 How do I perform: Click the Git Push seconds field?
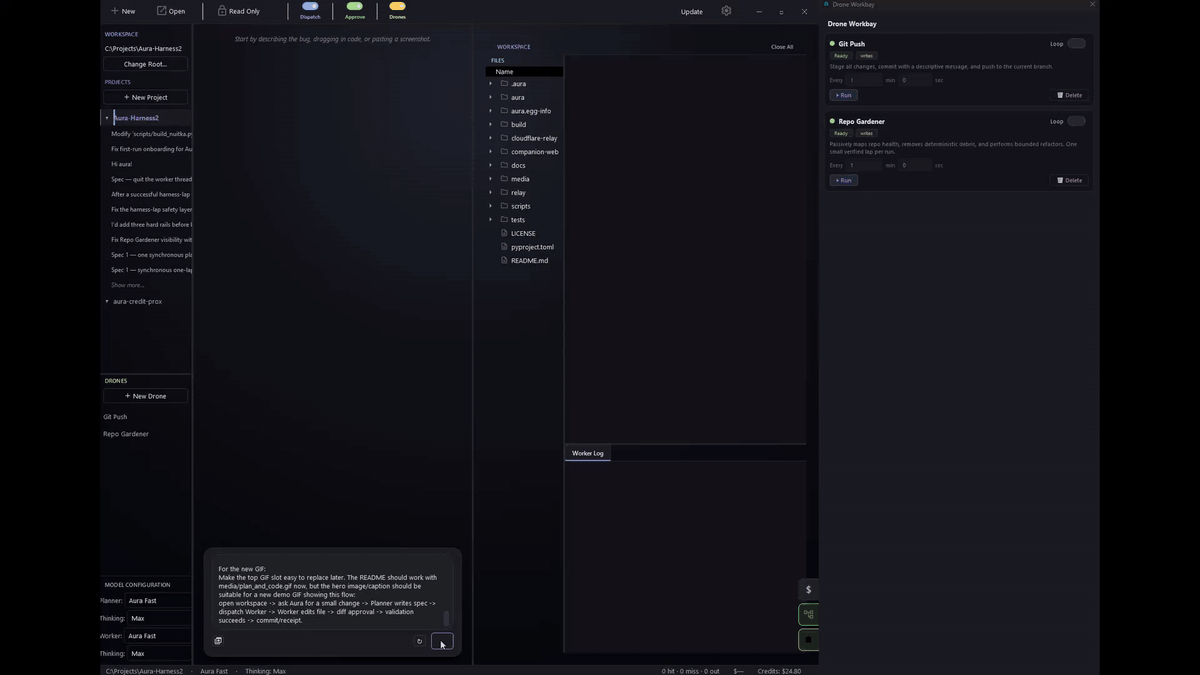tap(915, 80)
